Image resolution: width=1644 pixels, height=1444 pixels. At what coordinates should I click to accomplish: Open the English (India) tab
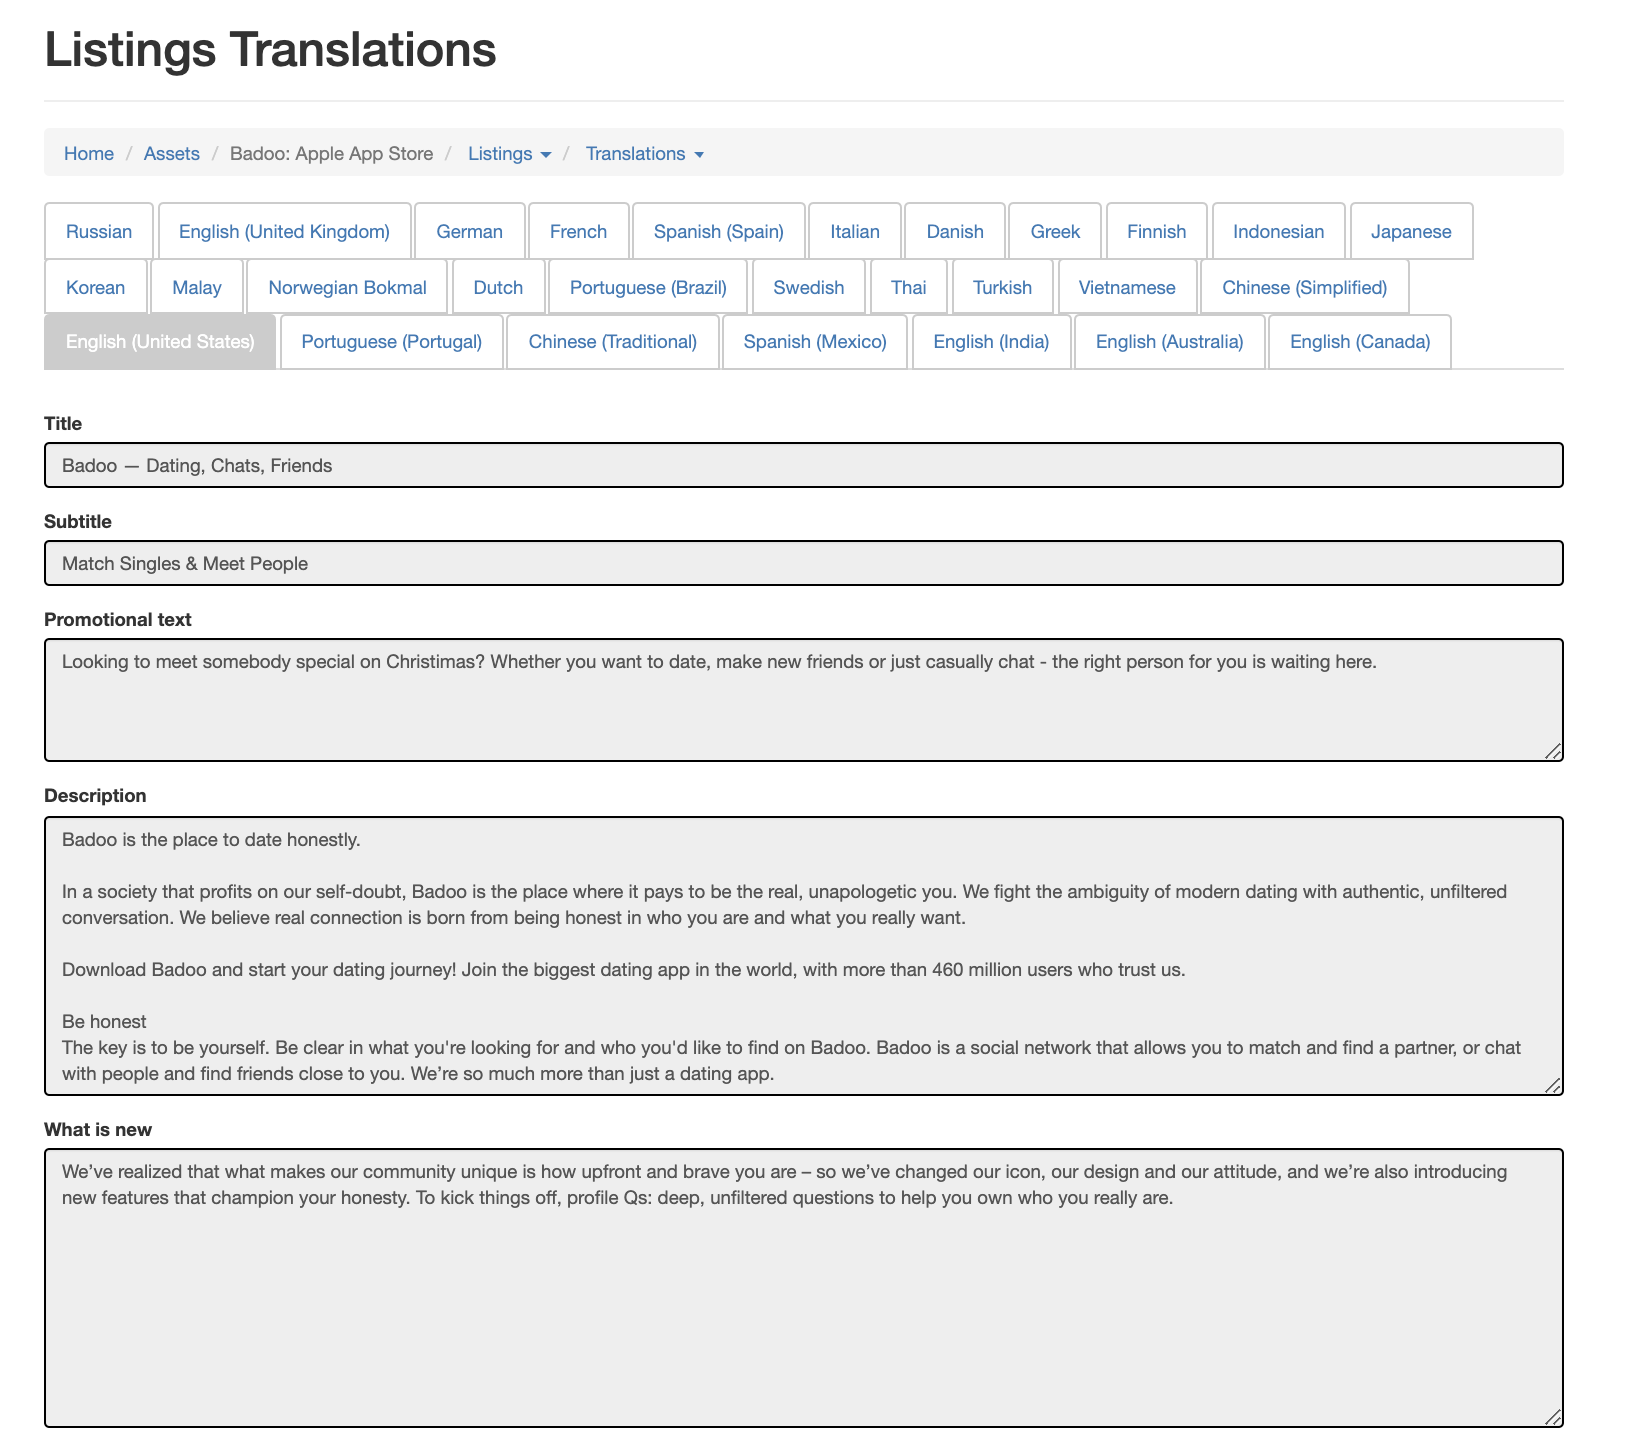[992, 342]
